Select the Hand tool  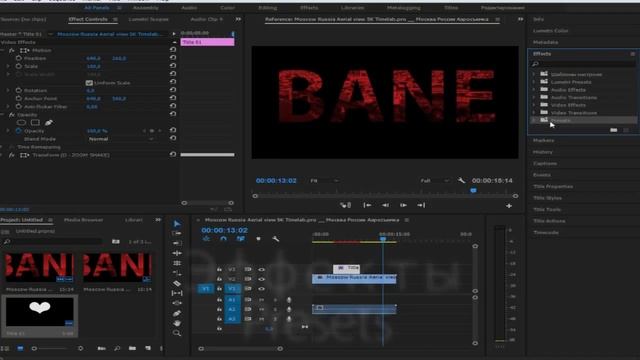click(x=177, y=323)
